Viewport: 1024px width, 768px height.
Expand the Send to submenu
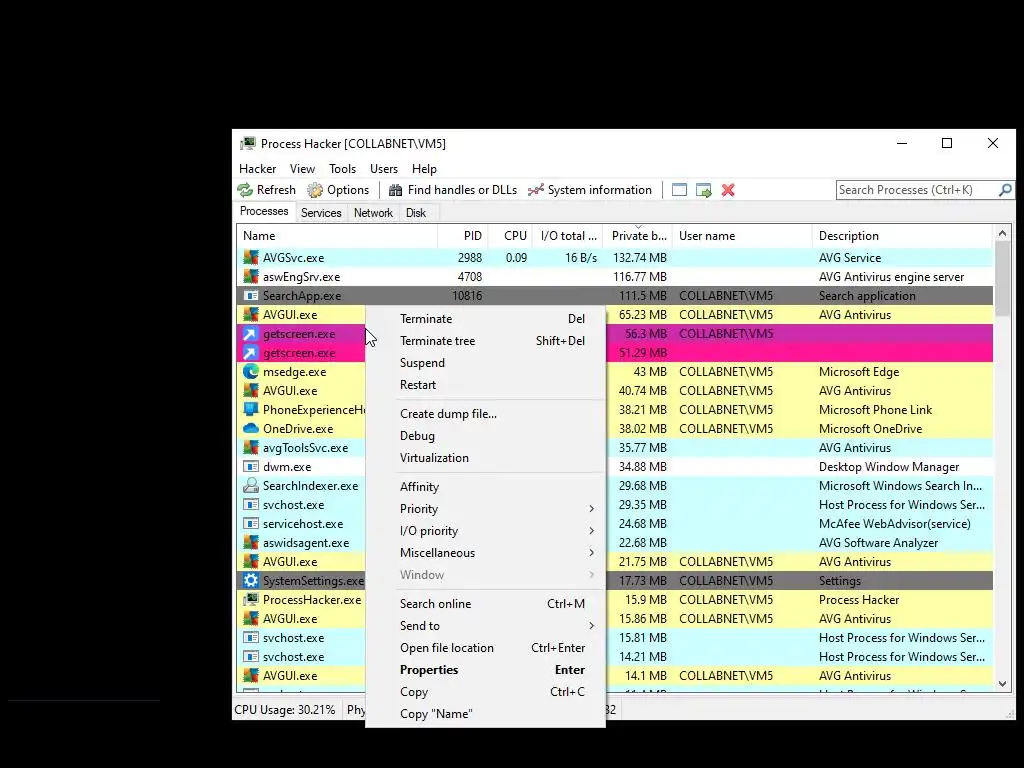click(x=591, y=626)
